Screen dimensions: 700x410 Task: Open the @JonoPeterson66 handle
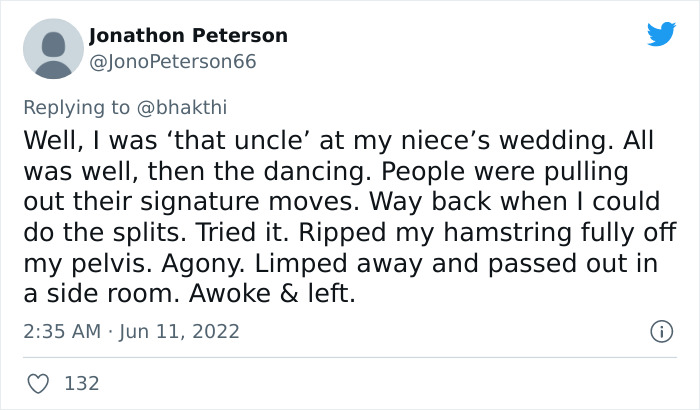coord(172,62)
